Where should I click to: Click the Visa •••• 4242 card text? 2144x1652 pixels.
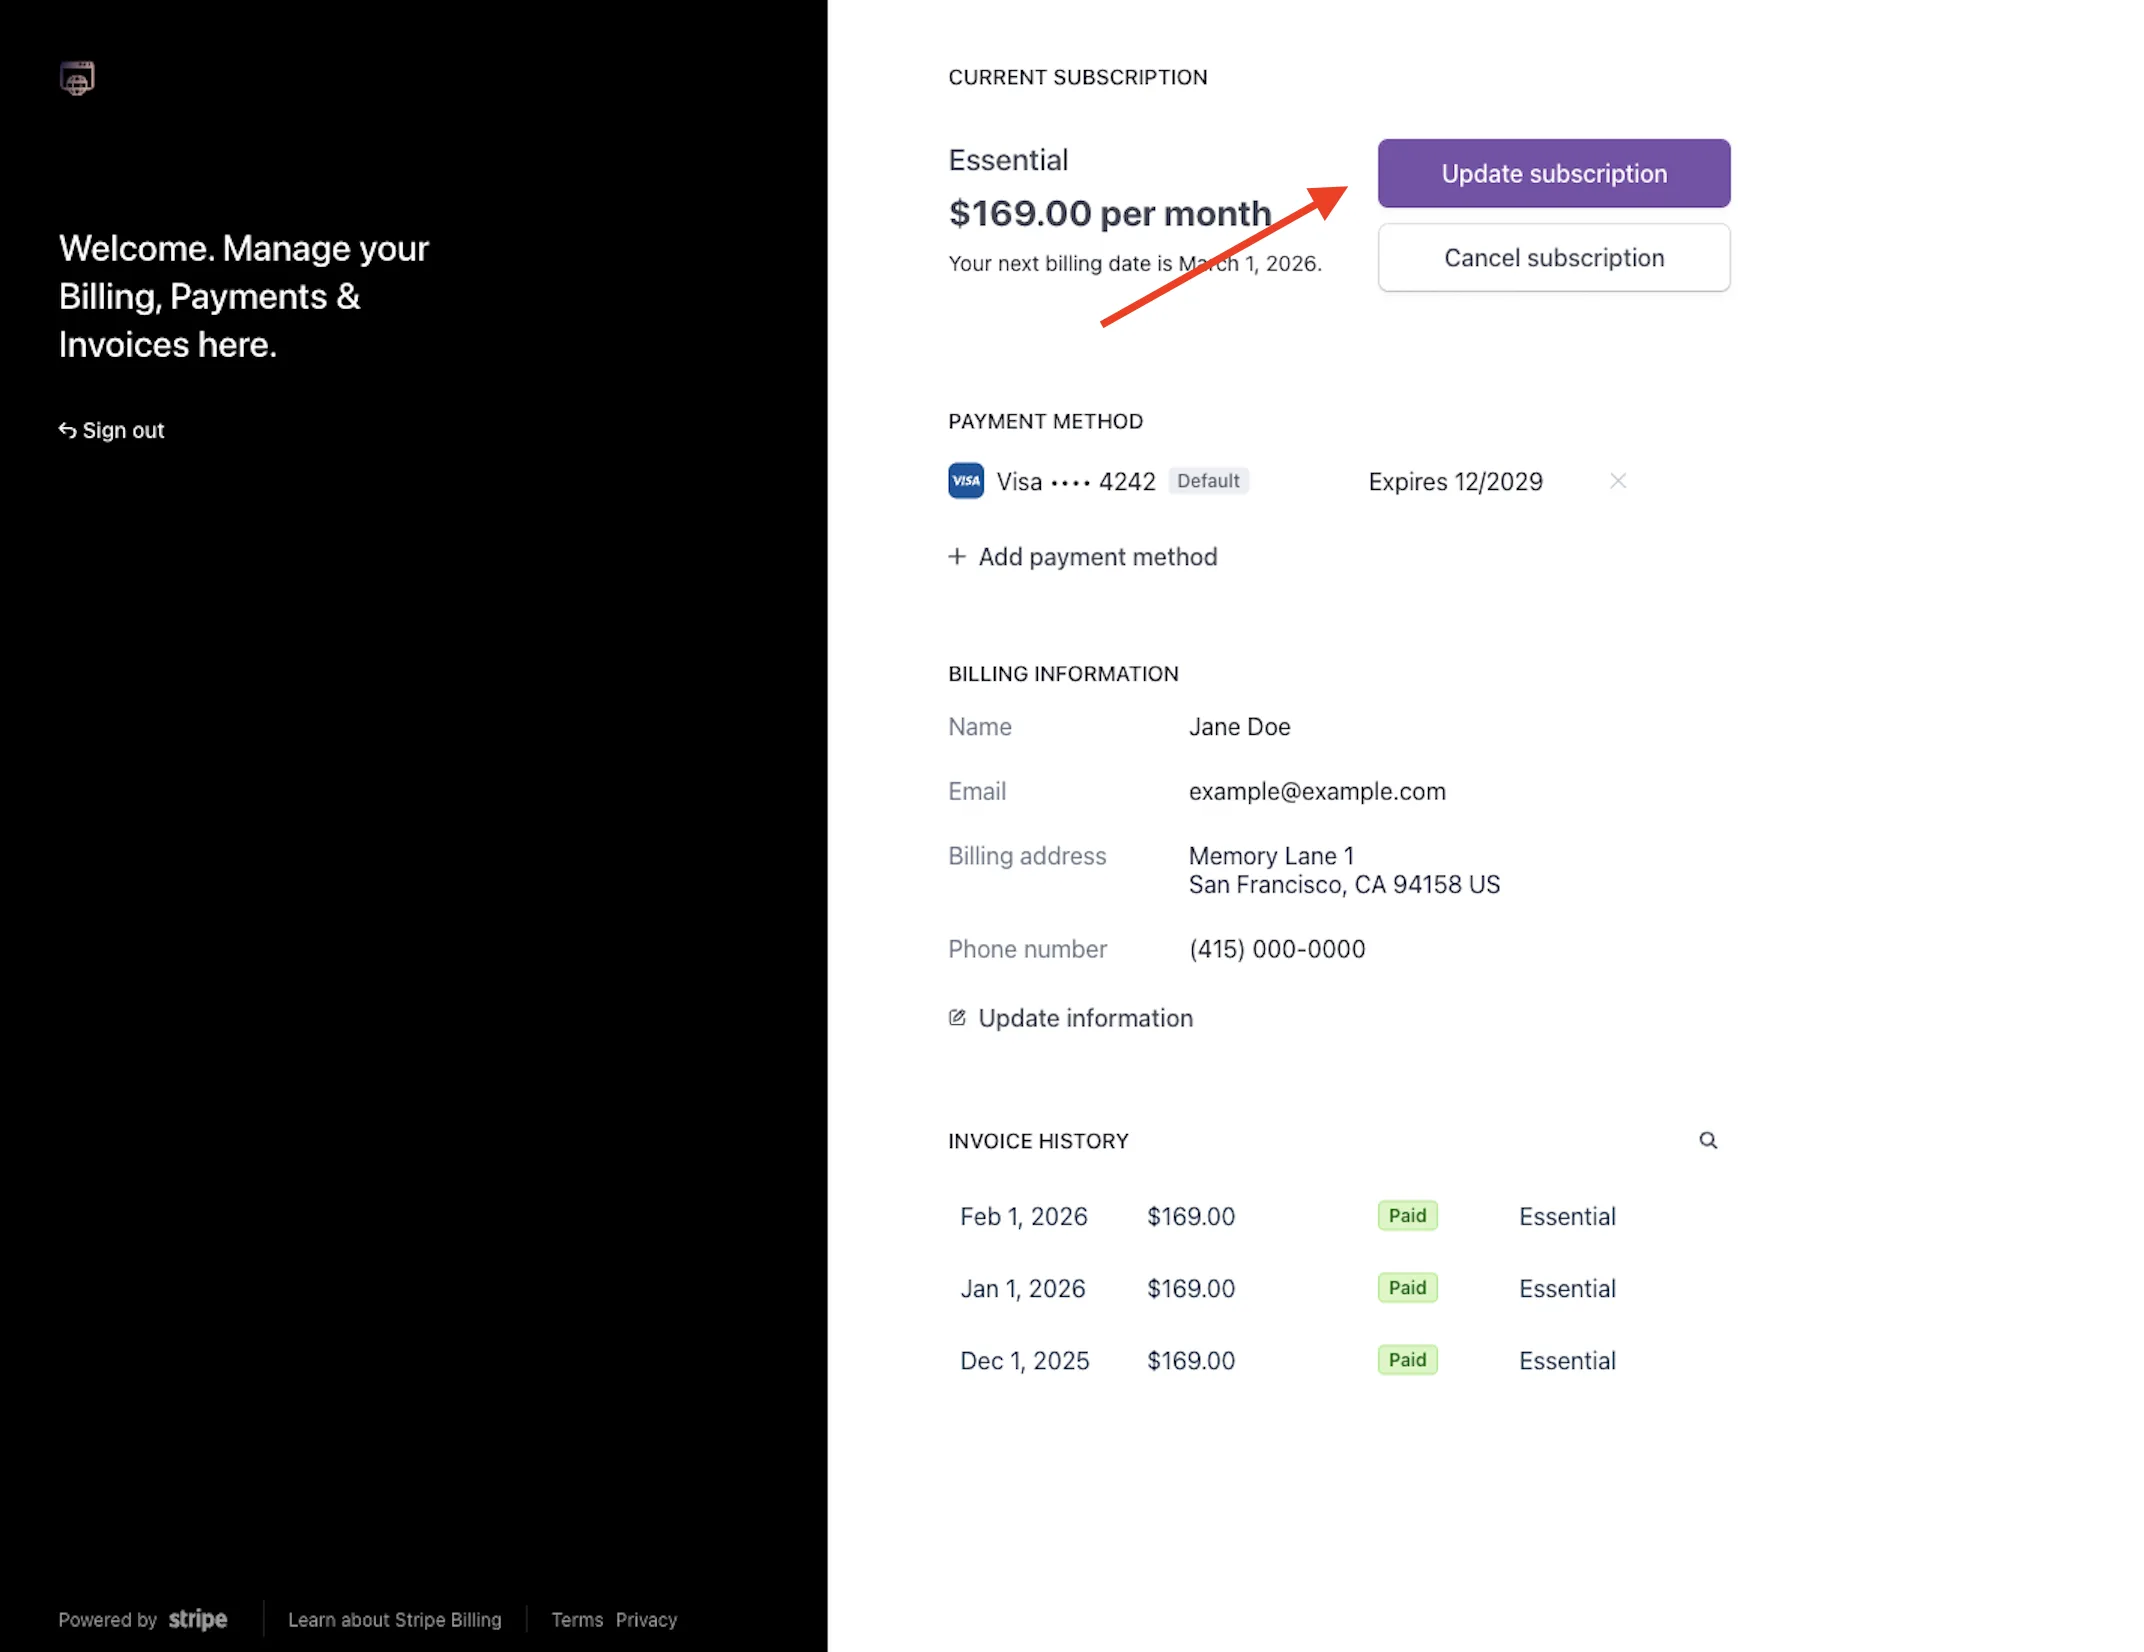coord(1076,482)
